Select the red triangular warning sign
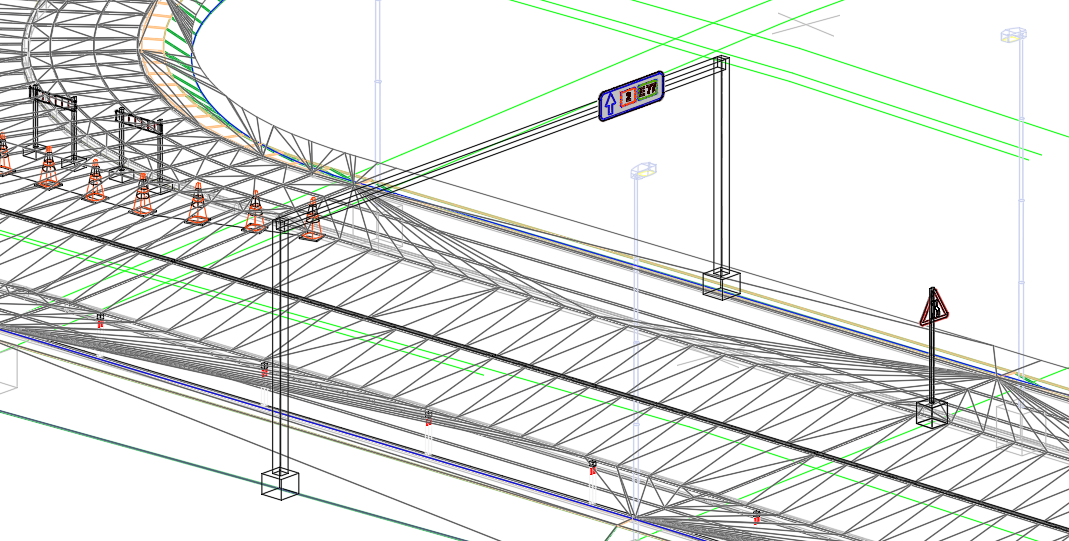This screenshot has height=541, width=1069. pyautogui.click(x=934, y=308)
